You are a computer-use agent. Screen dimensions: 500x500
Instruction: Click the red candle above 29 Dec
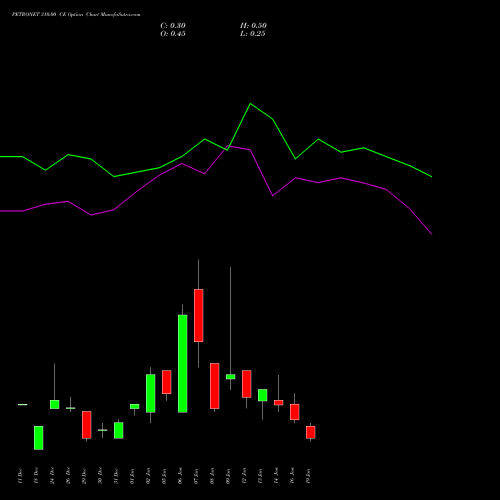[87, 425]
